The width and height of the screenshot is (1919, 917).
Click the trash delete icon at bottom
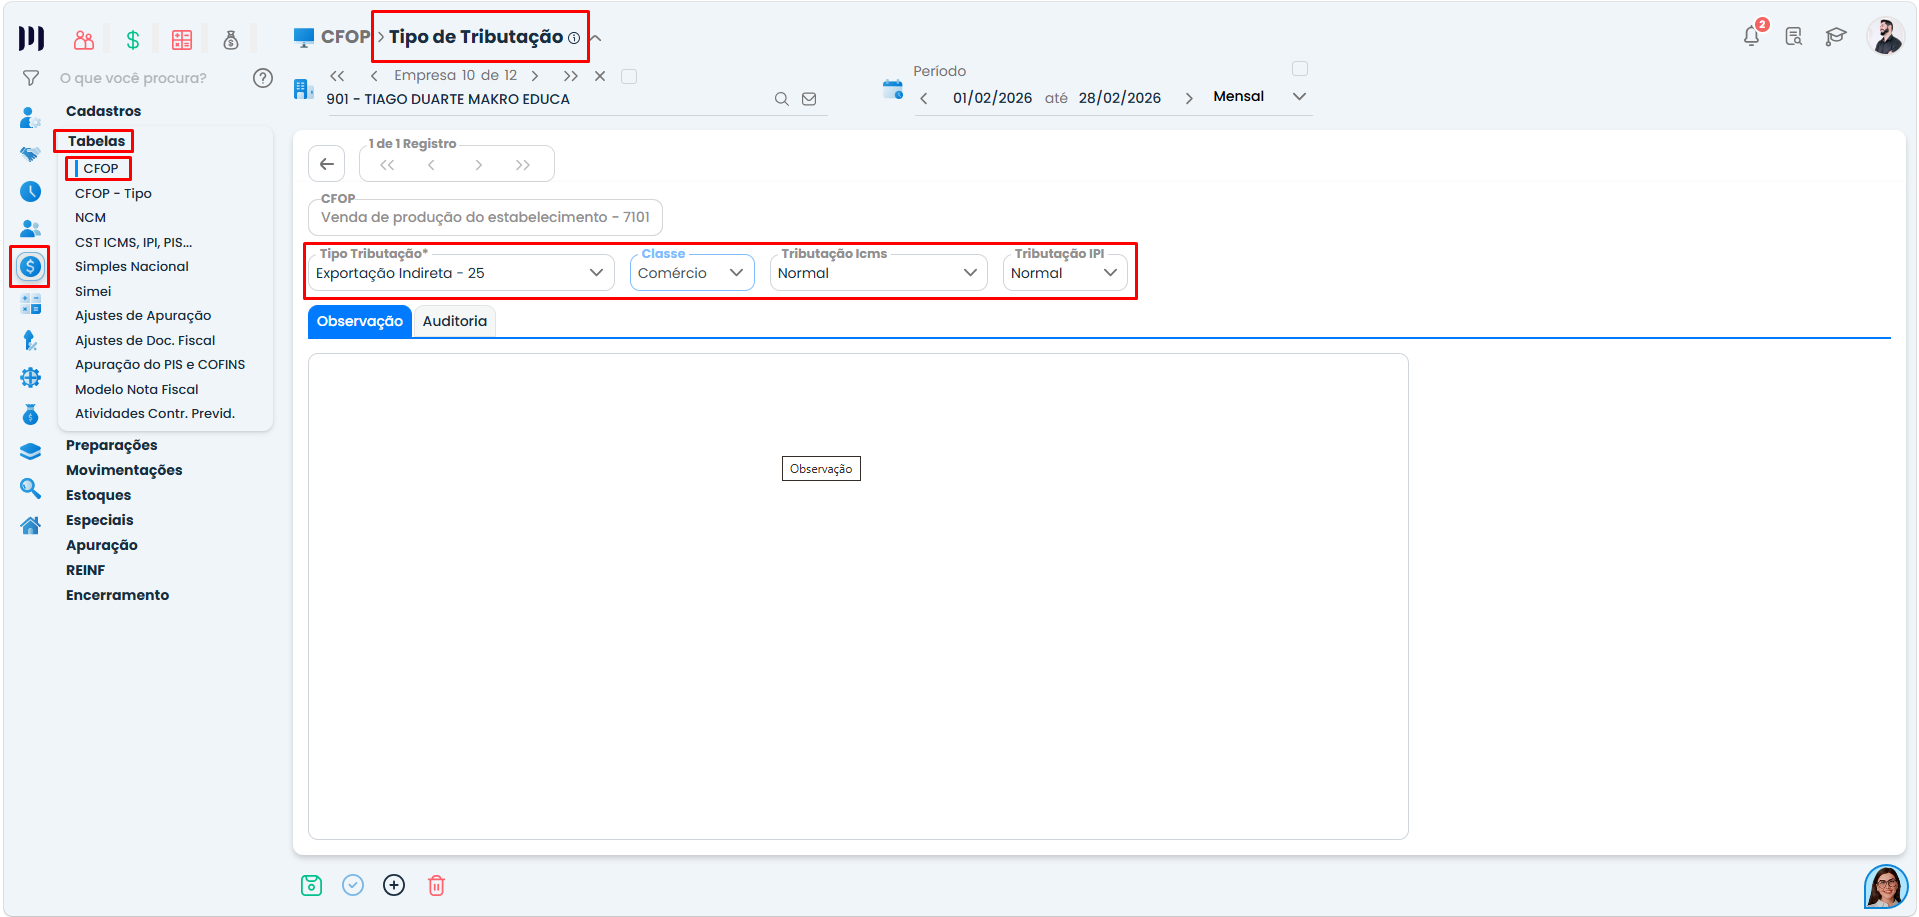tap(436, 885)
